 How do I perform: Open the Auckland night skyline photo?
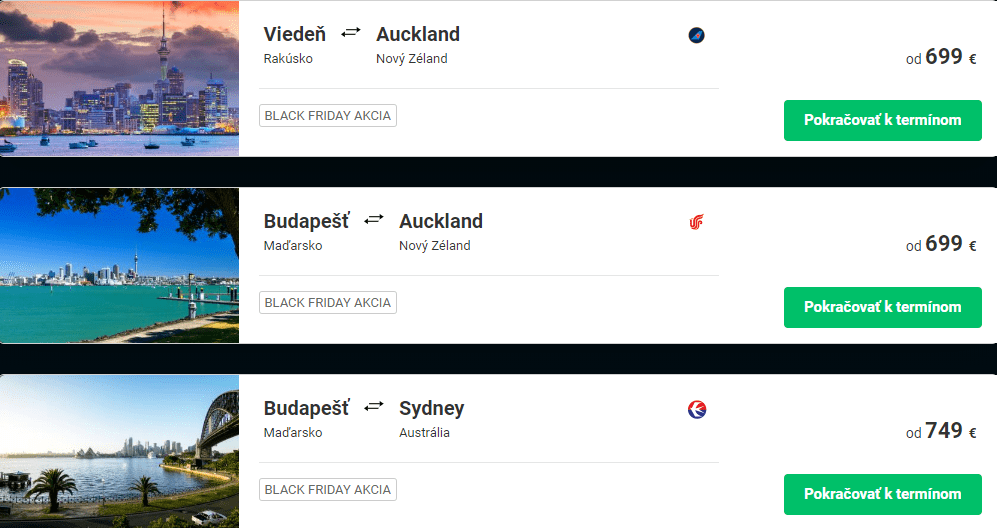[119, 79]
